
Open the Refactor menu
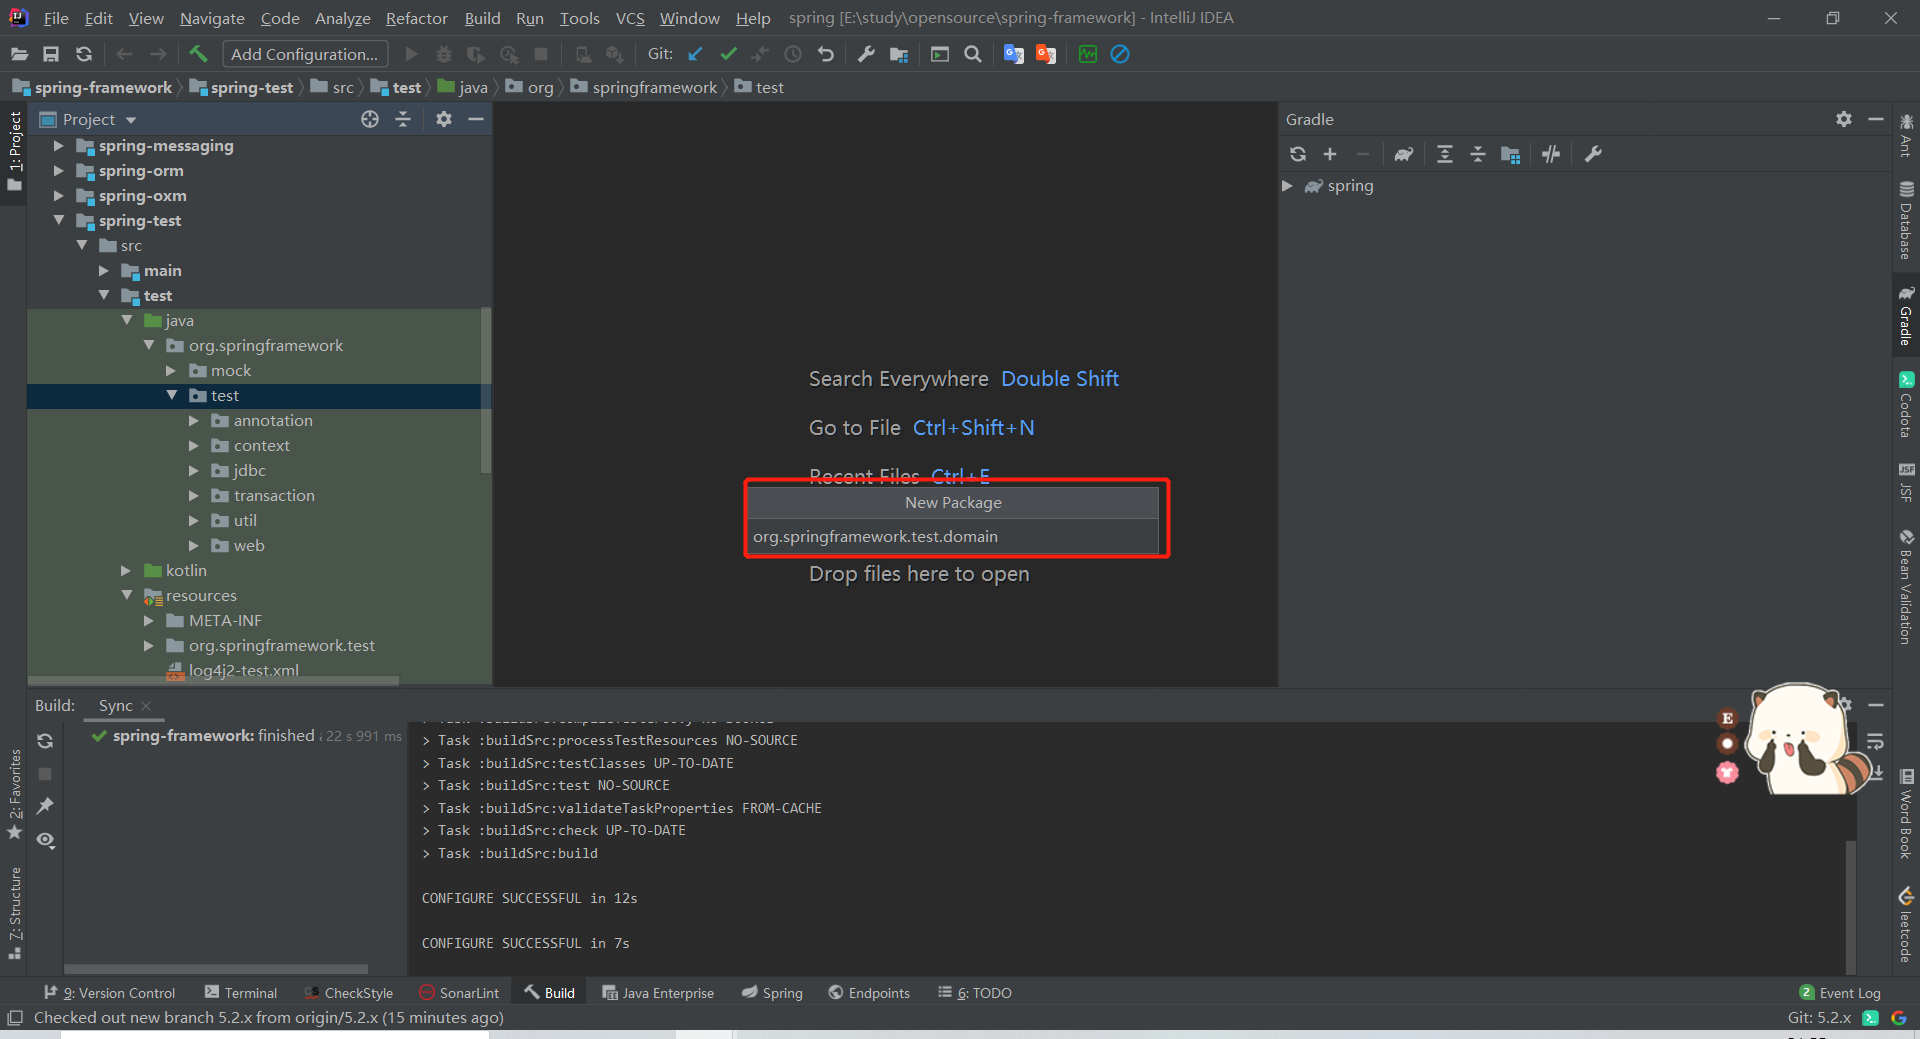[416, 18]
